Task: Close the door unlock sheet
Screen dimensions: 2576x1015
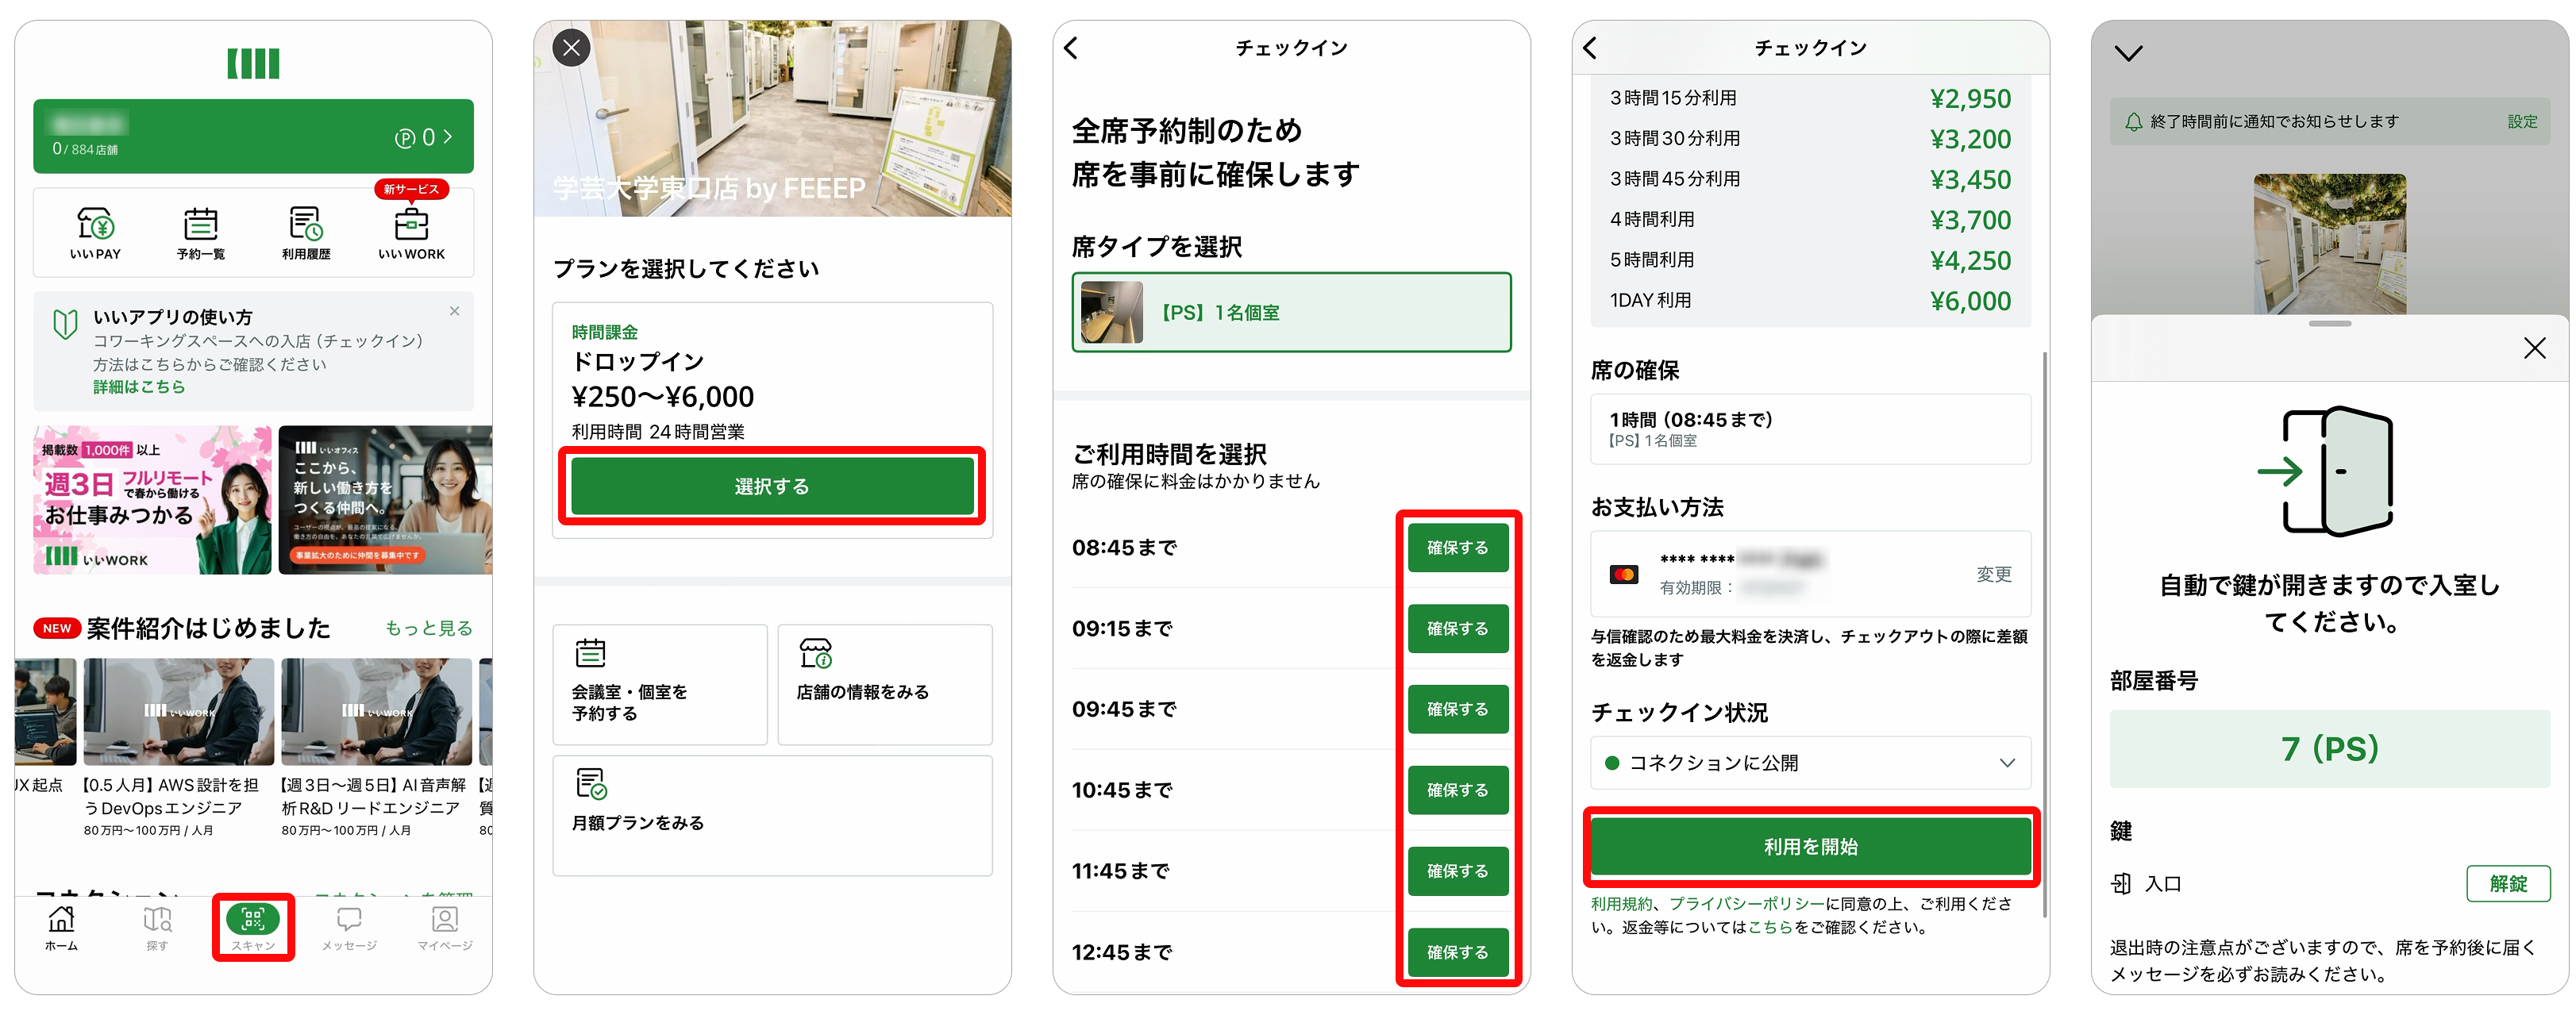Action: 2534,348
